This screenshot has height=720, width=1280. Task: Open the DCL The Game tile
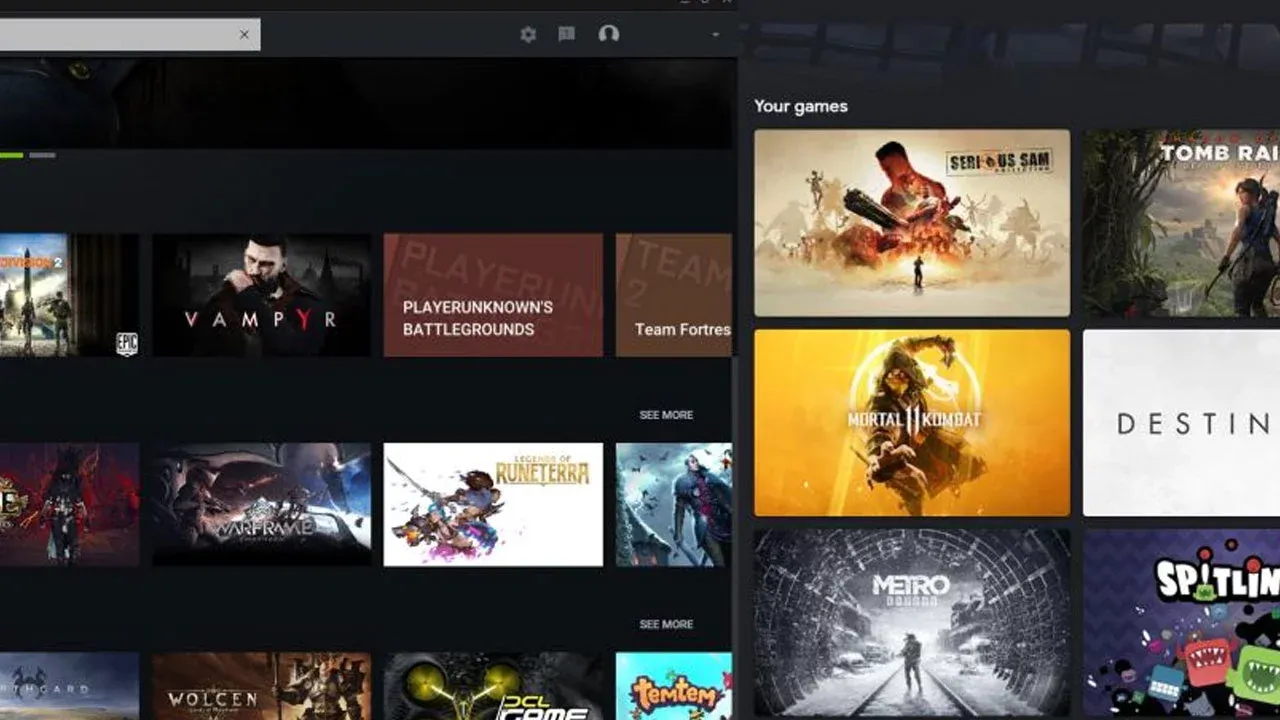(x=493, y=686)
